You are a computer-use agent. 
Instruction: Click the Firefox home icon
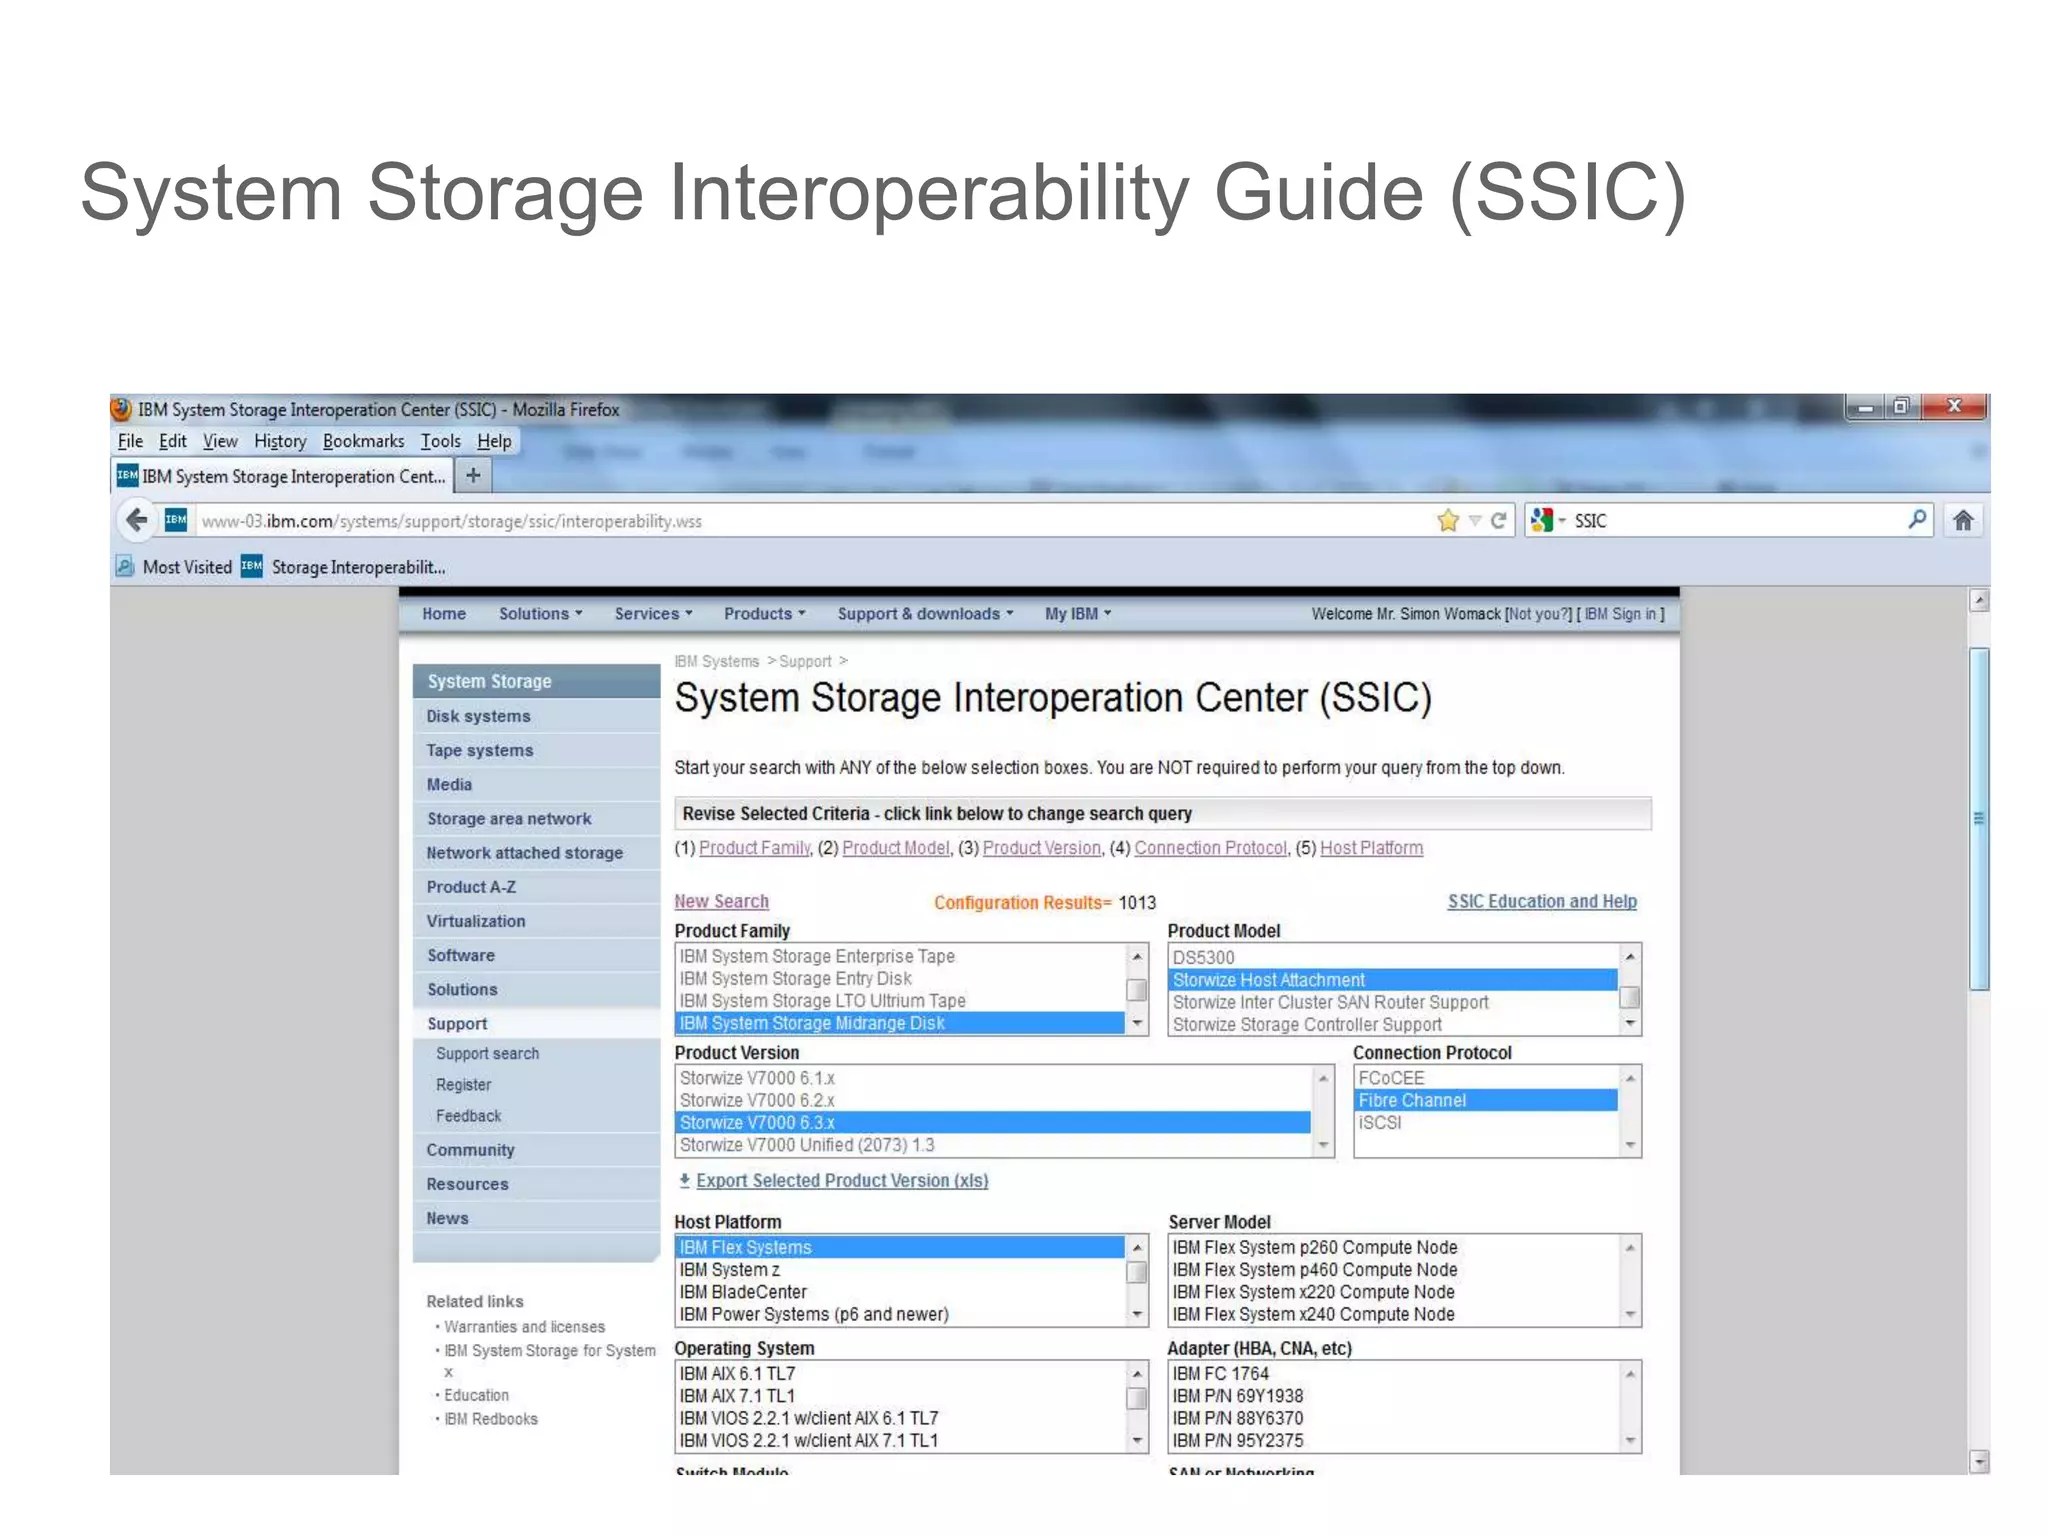pyautogui.click(x=1963, y=520)
